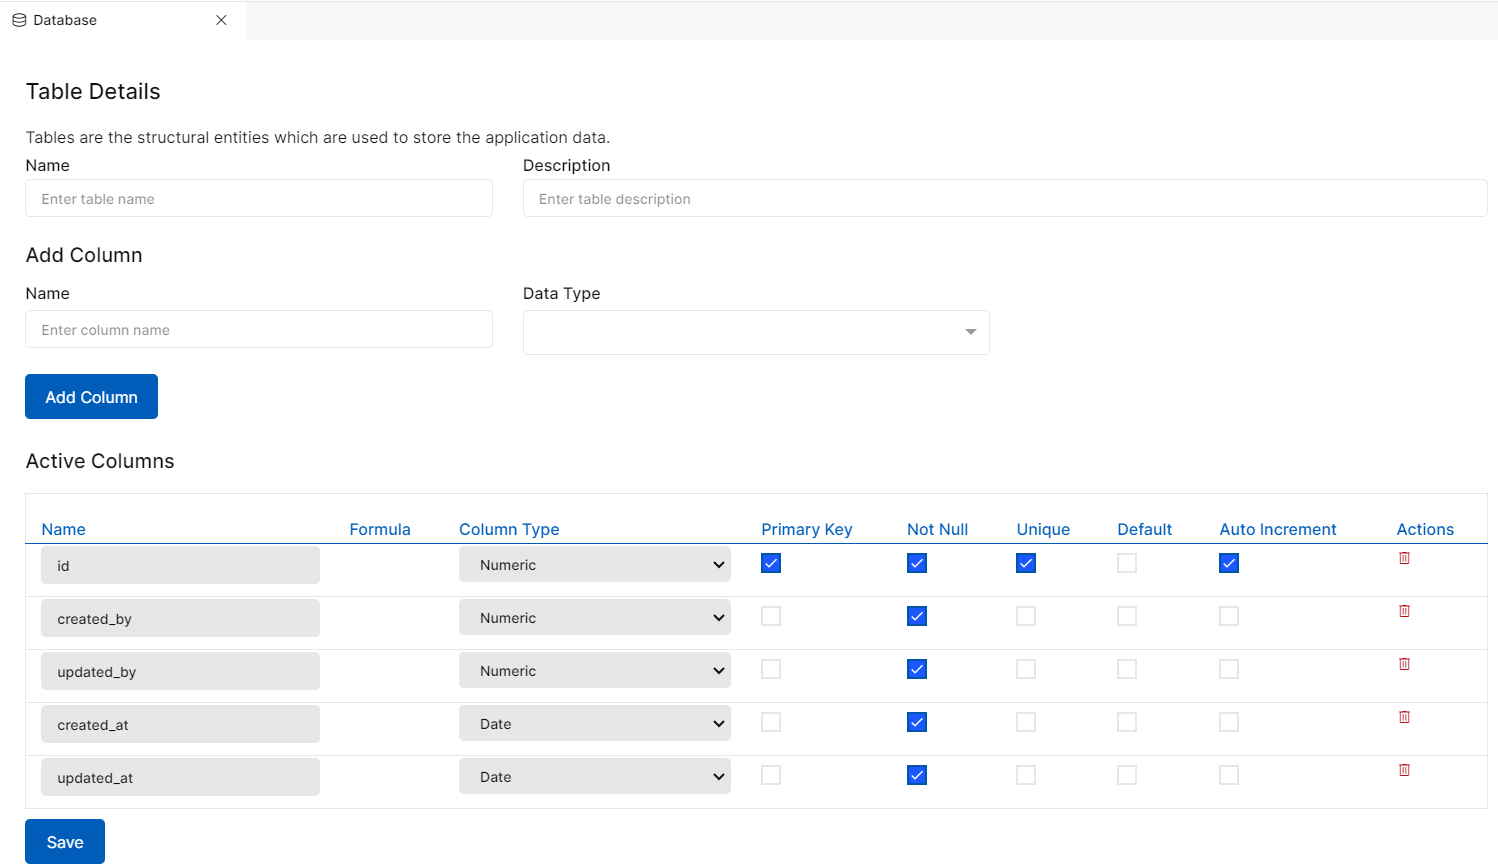
Task: Enable Primary Key for created_at column
Action: [771, 722]
